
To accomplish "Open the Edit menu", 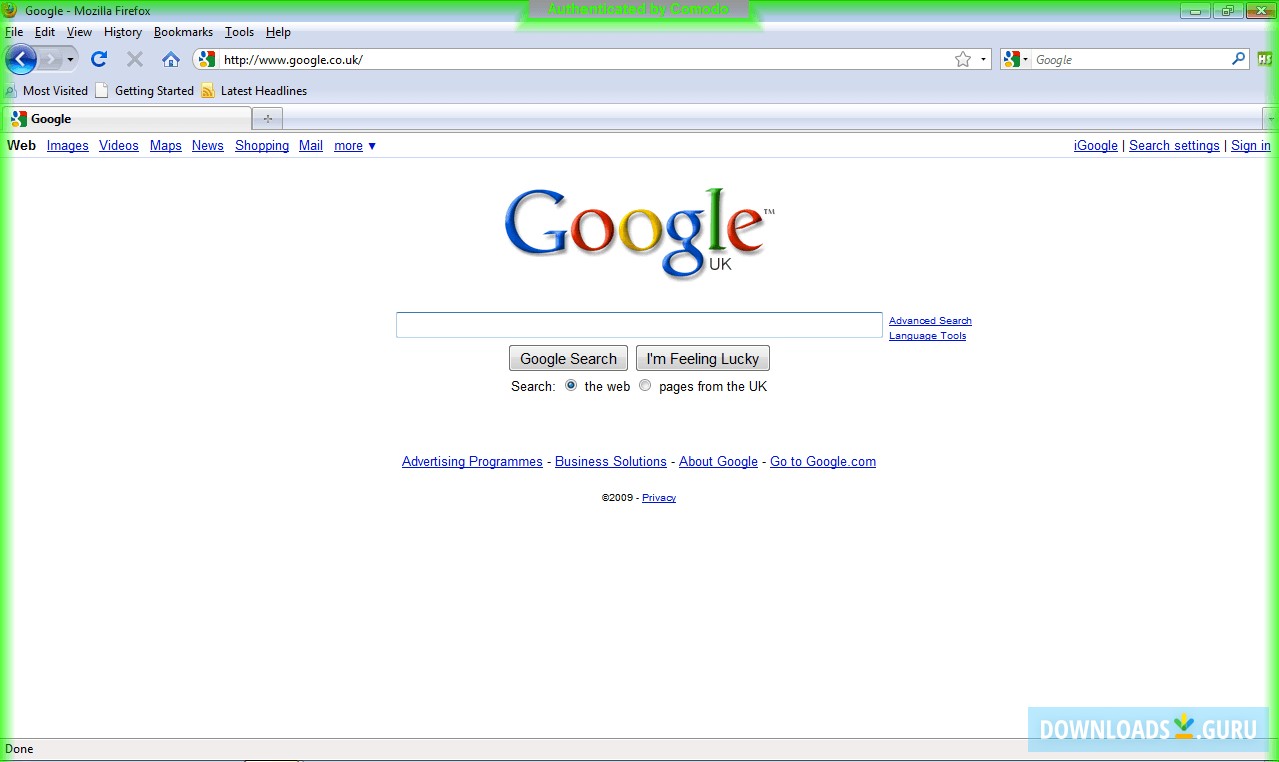I will 45,32.
